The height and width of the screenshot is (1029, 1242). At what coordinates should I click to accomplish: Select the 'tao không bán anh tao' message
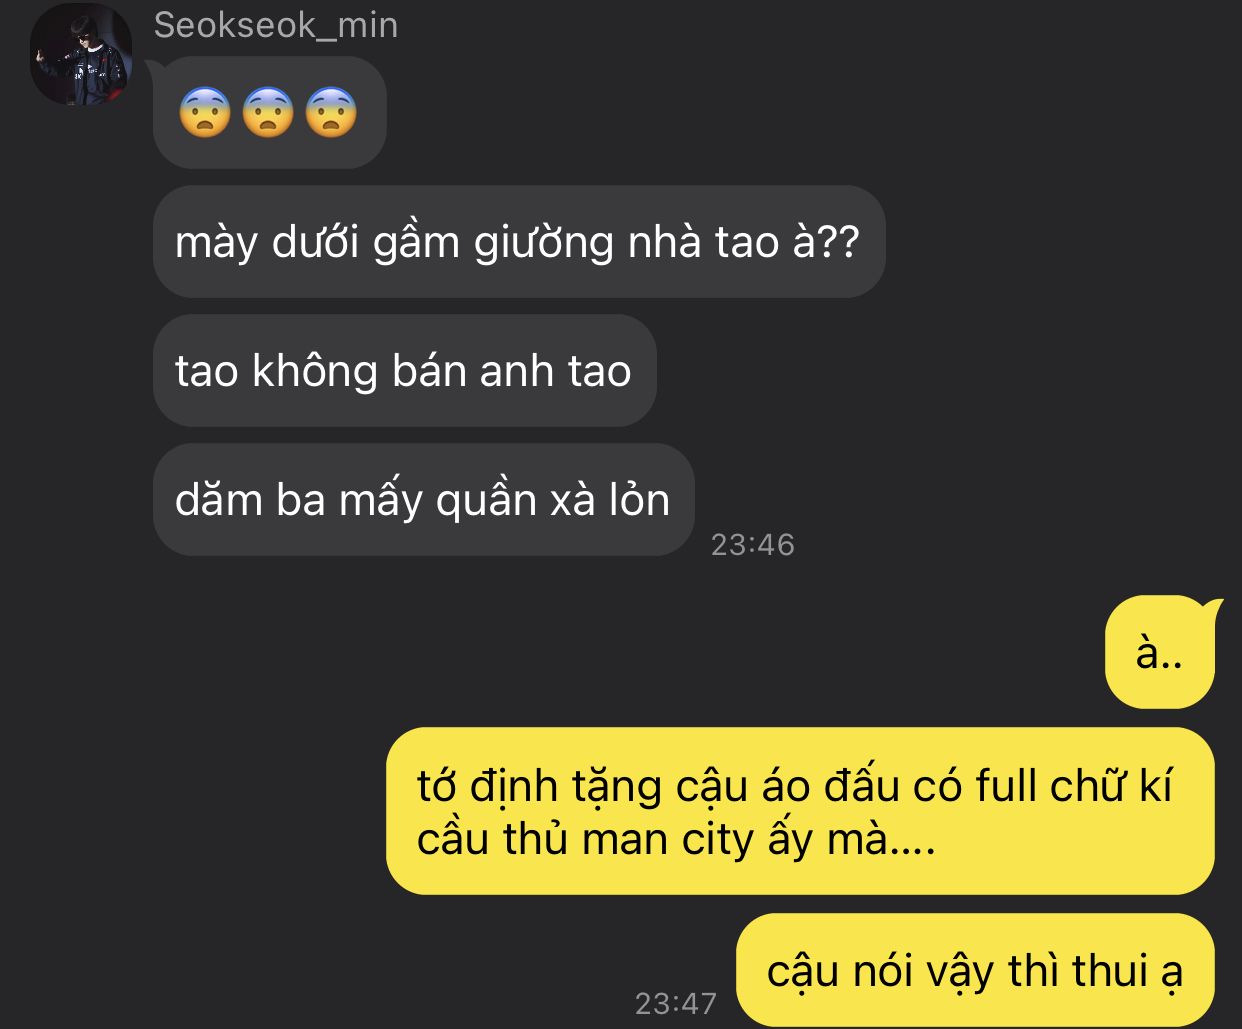point(404,371)
